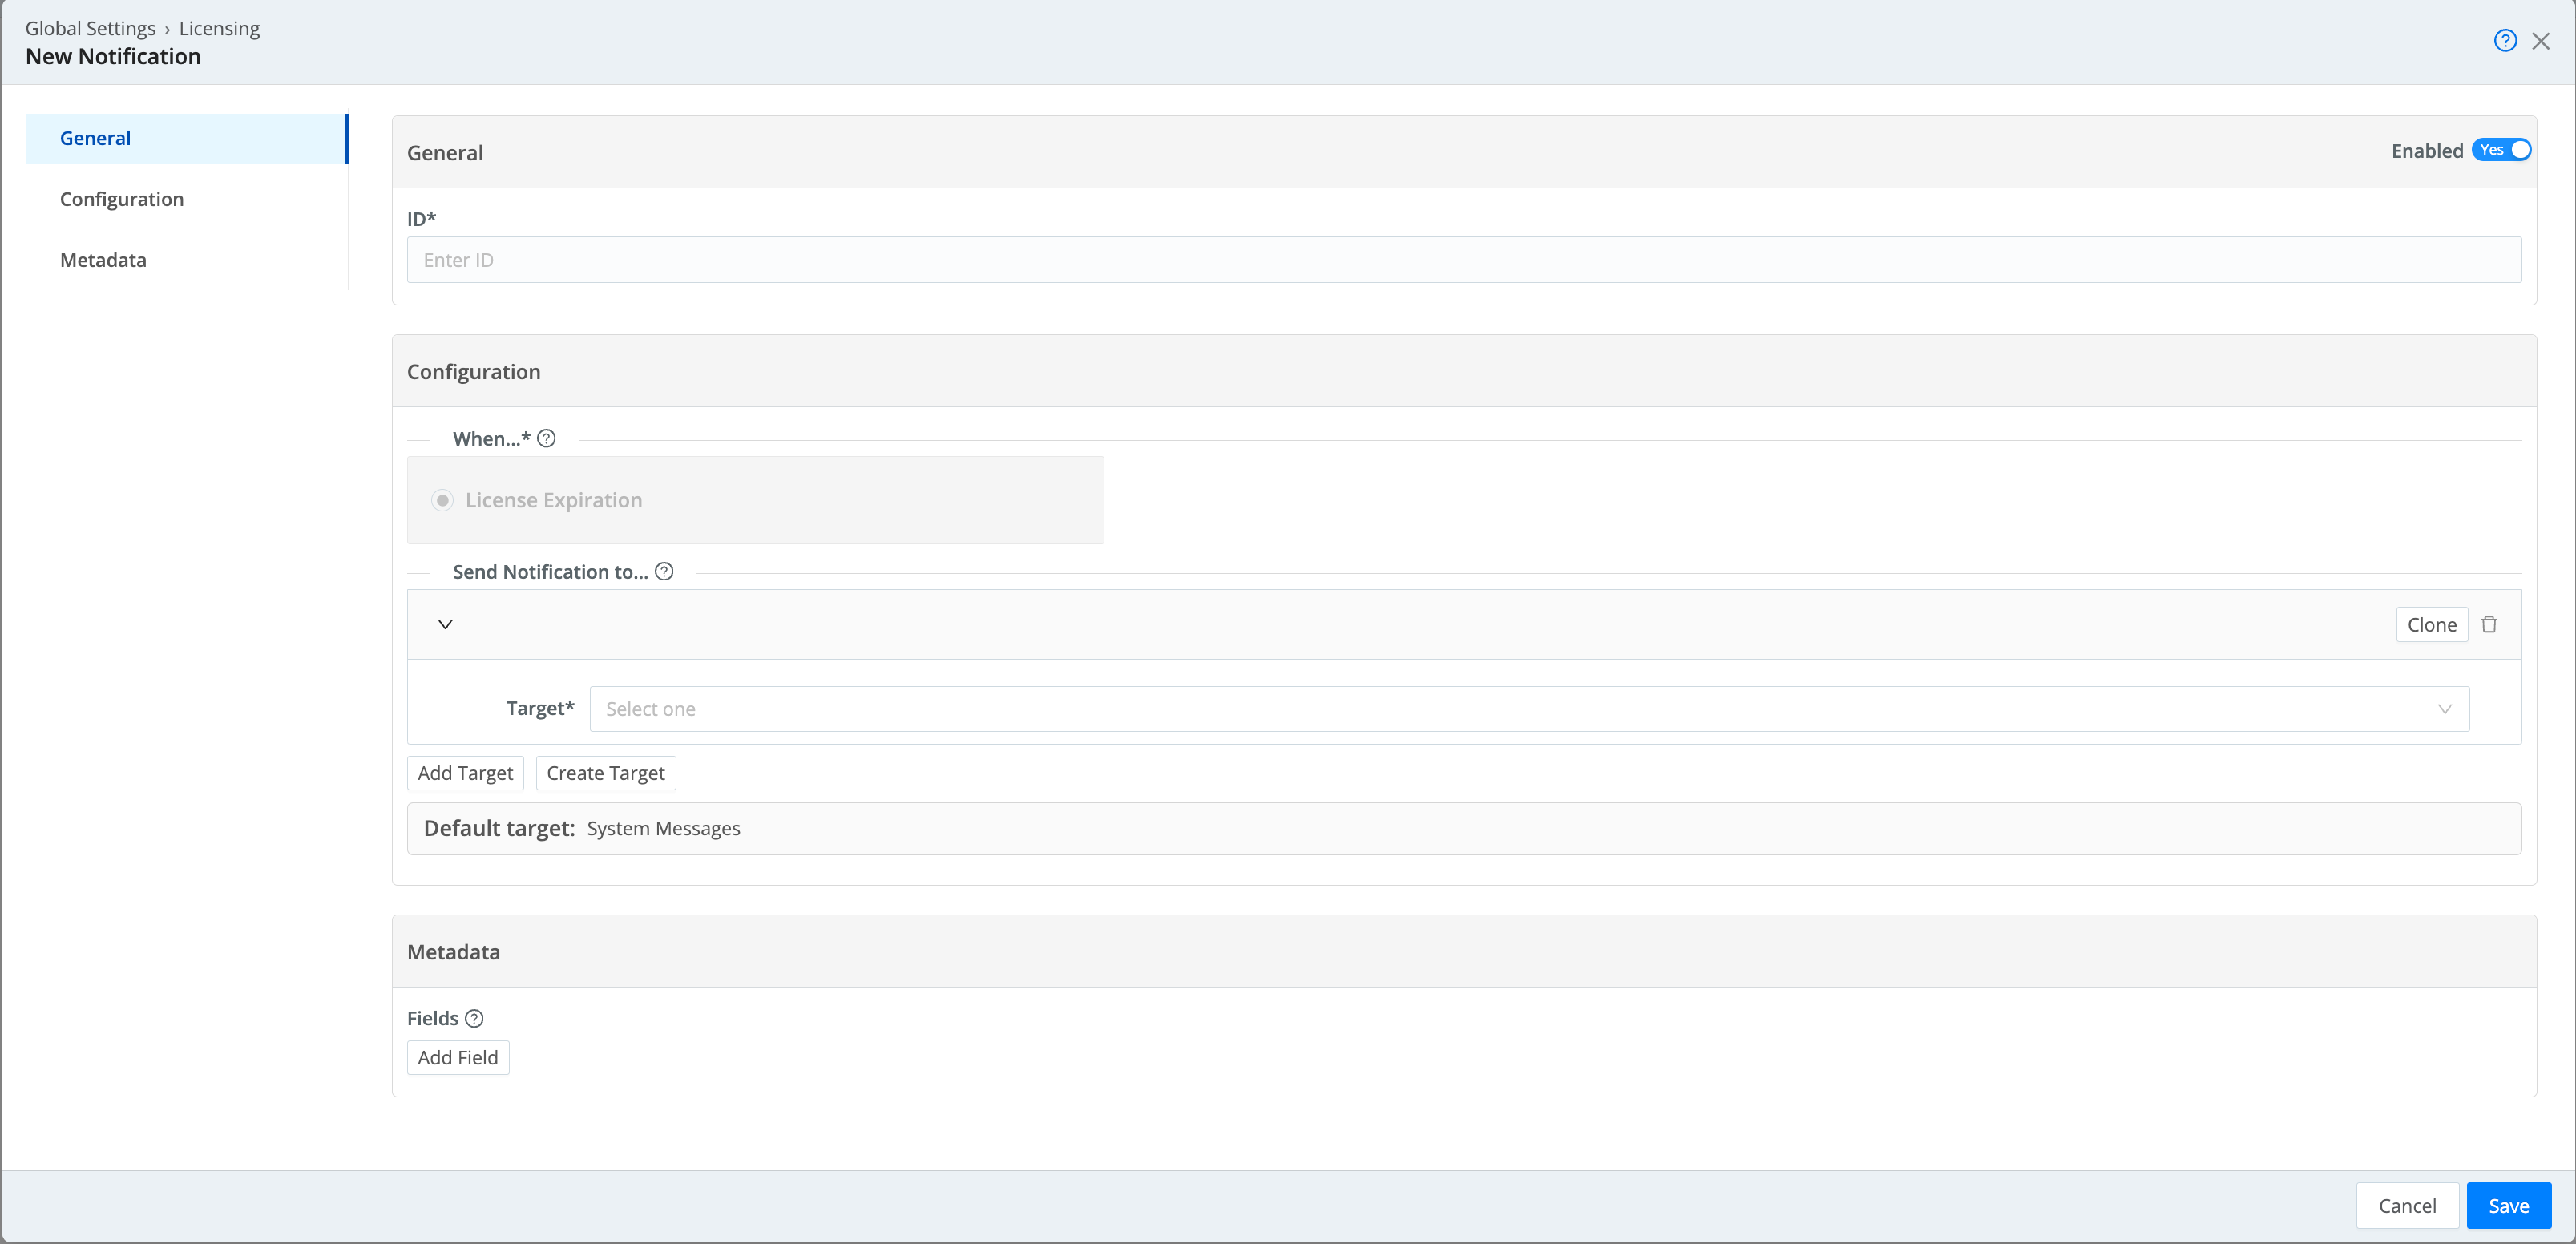This screenshot has width=2576, height=1244.
Task: Click the Create Target button
Action: pyautogui.click(x=605, y=772)
